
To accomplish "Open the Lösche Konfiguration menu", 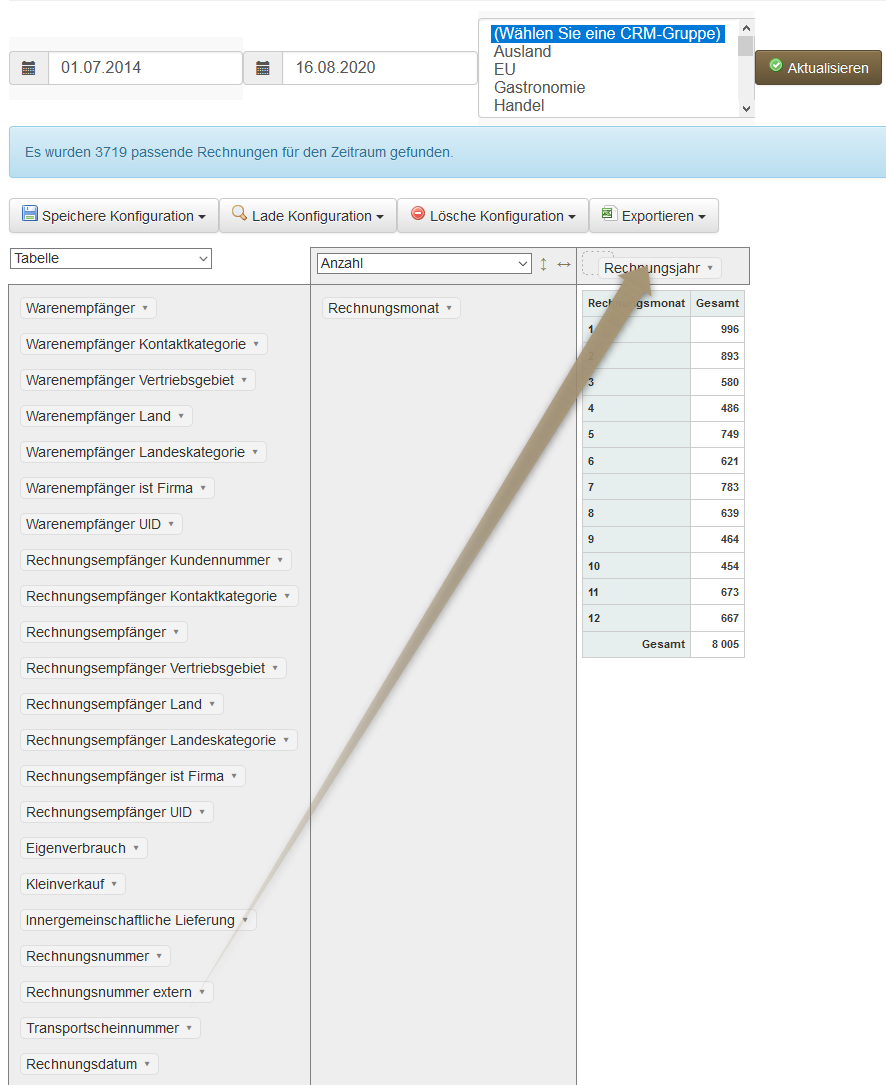I will tap(493, 215).
